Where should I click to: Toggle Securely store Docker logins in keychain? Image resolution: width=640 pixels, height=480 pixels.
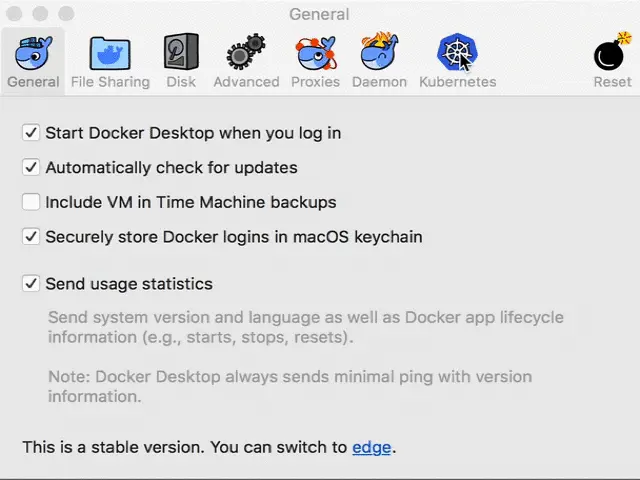pyautogui.click(x=31, y=237)
